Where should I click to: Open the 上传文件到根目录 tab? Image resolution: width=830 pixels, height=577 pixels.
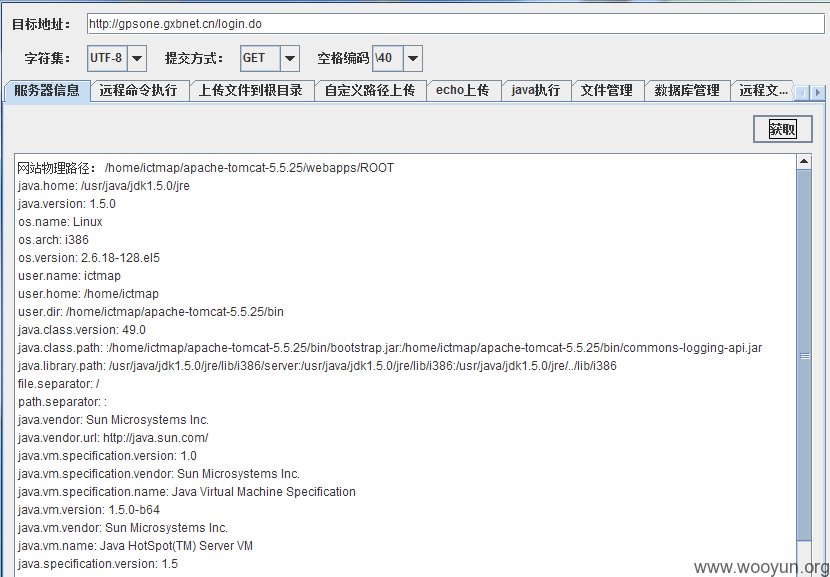[x=251, y=91]
